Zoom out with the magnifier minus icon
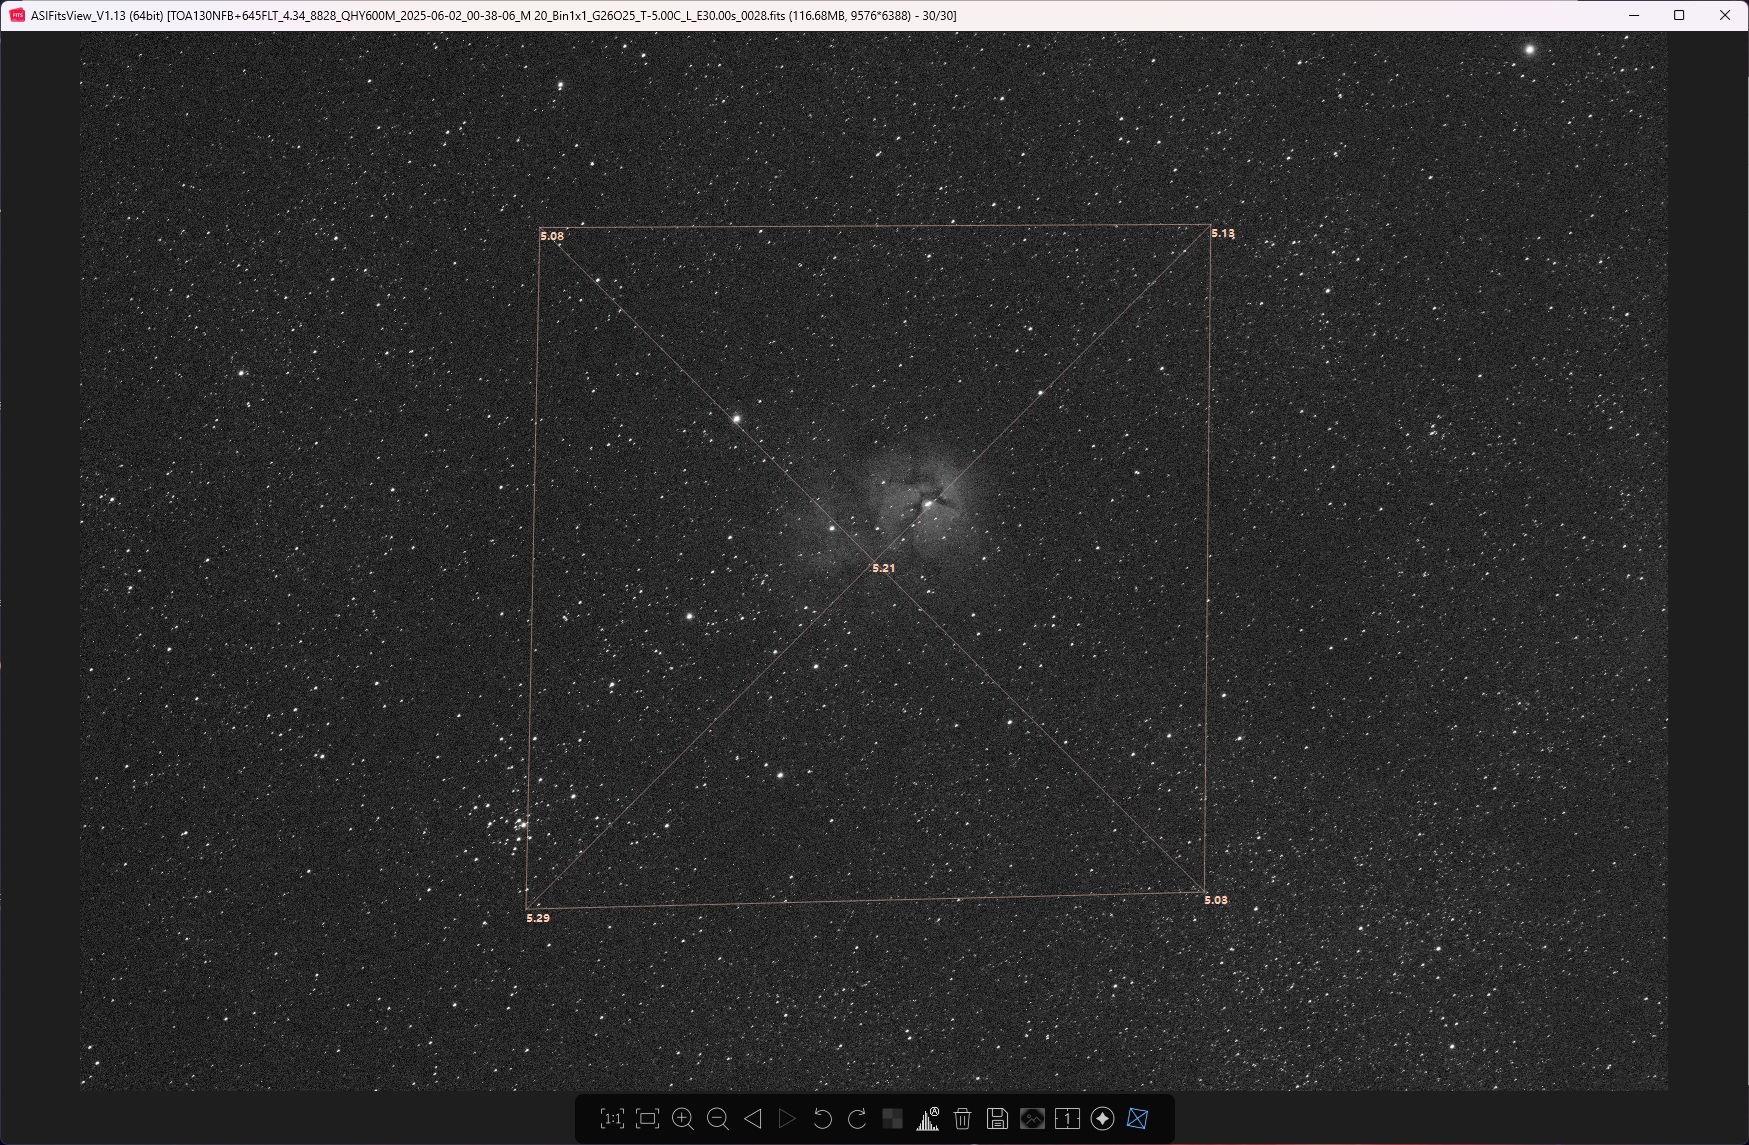 pyautogui.click(x=718, y=1119)
